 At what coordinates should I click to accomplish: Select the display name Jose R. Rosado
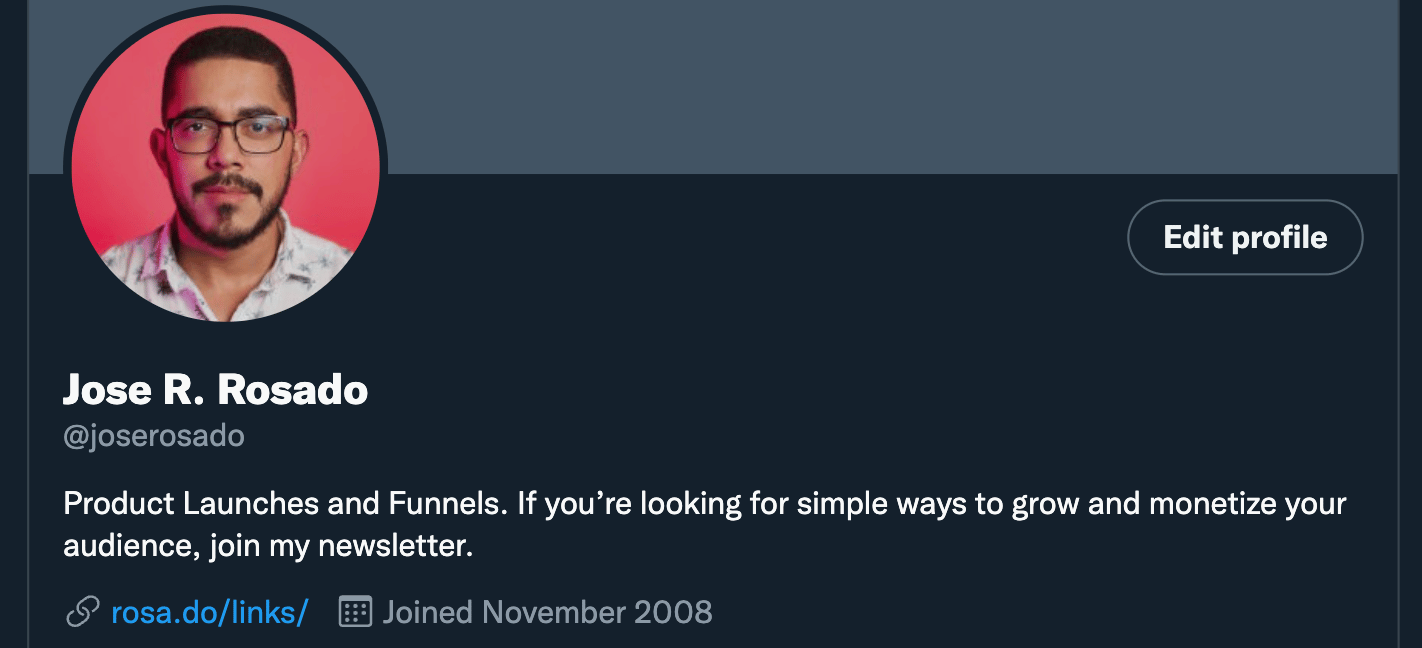tap(215, 389)
